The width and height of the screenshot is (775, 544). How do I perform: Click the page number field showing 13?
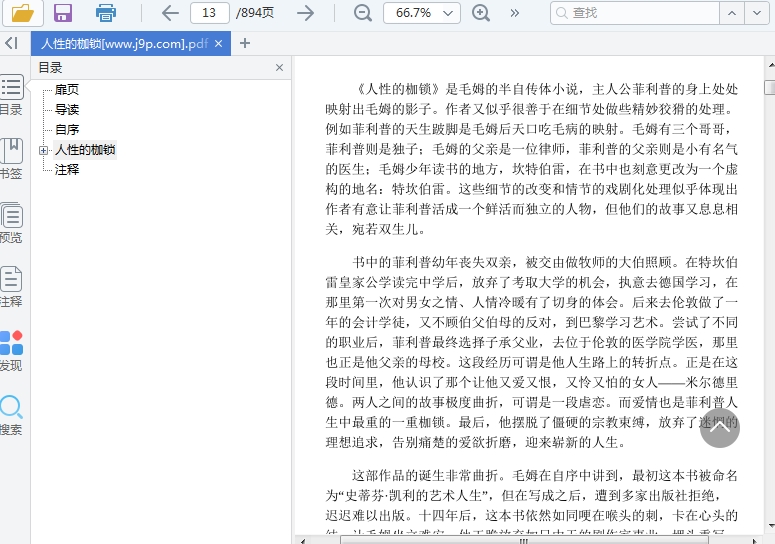tap(210, 13)
